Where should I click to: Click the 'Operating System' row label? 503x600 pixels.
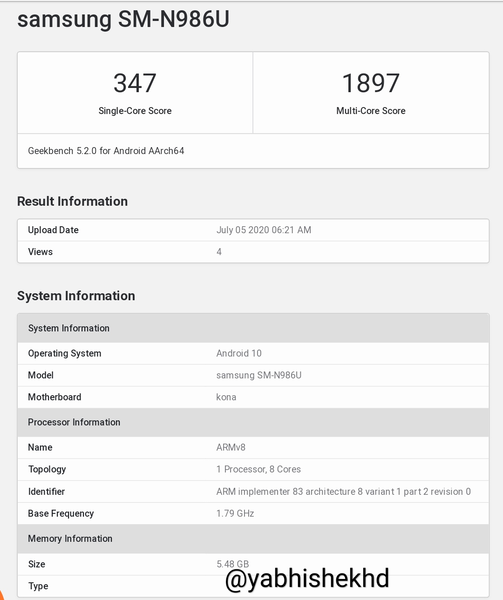click(x=65, y=353)
